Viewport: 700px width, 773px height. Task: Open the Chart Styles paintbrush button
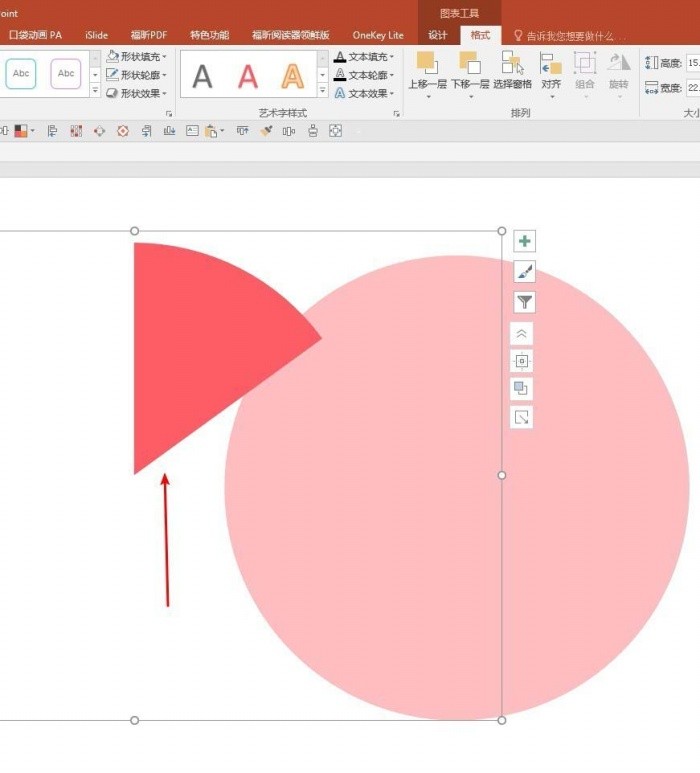pos(525,272)
